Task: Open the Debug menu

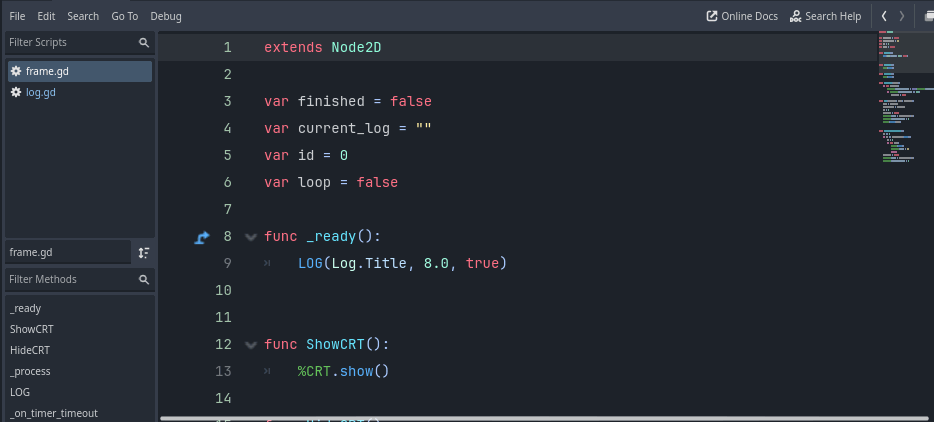Action: 166,16
